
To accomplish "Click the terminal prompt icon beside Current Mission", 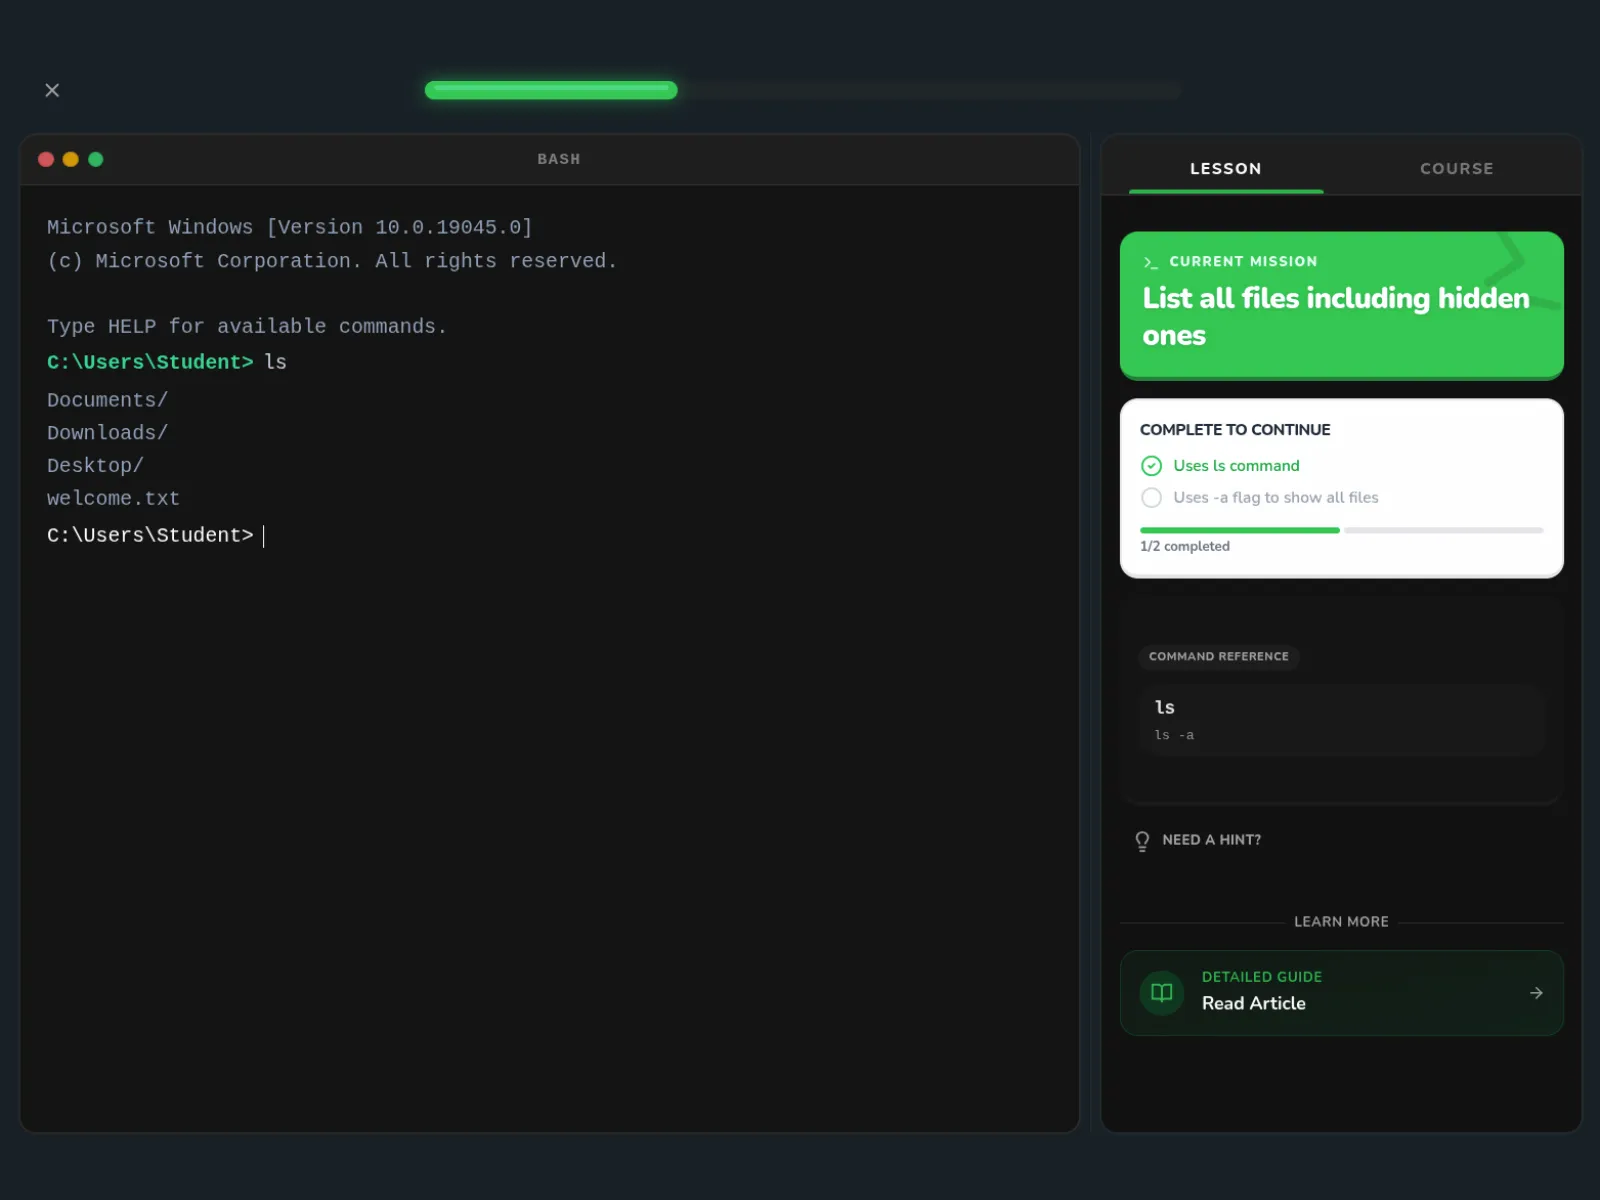I will (1151, 262).
